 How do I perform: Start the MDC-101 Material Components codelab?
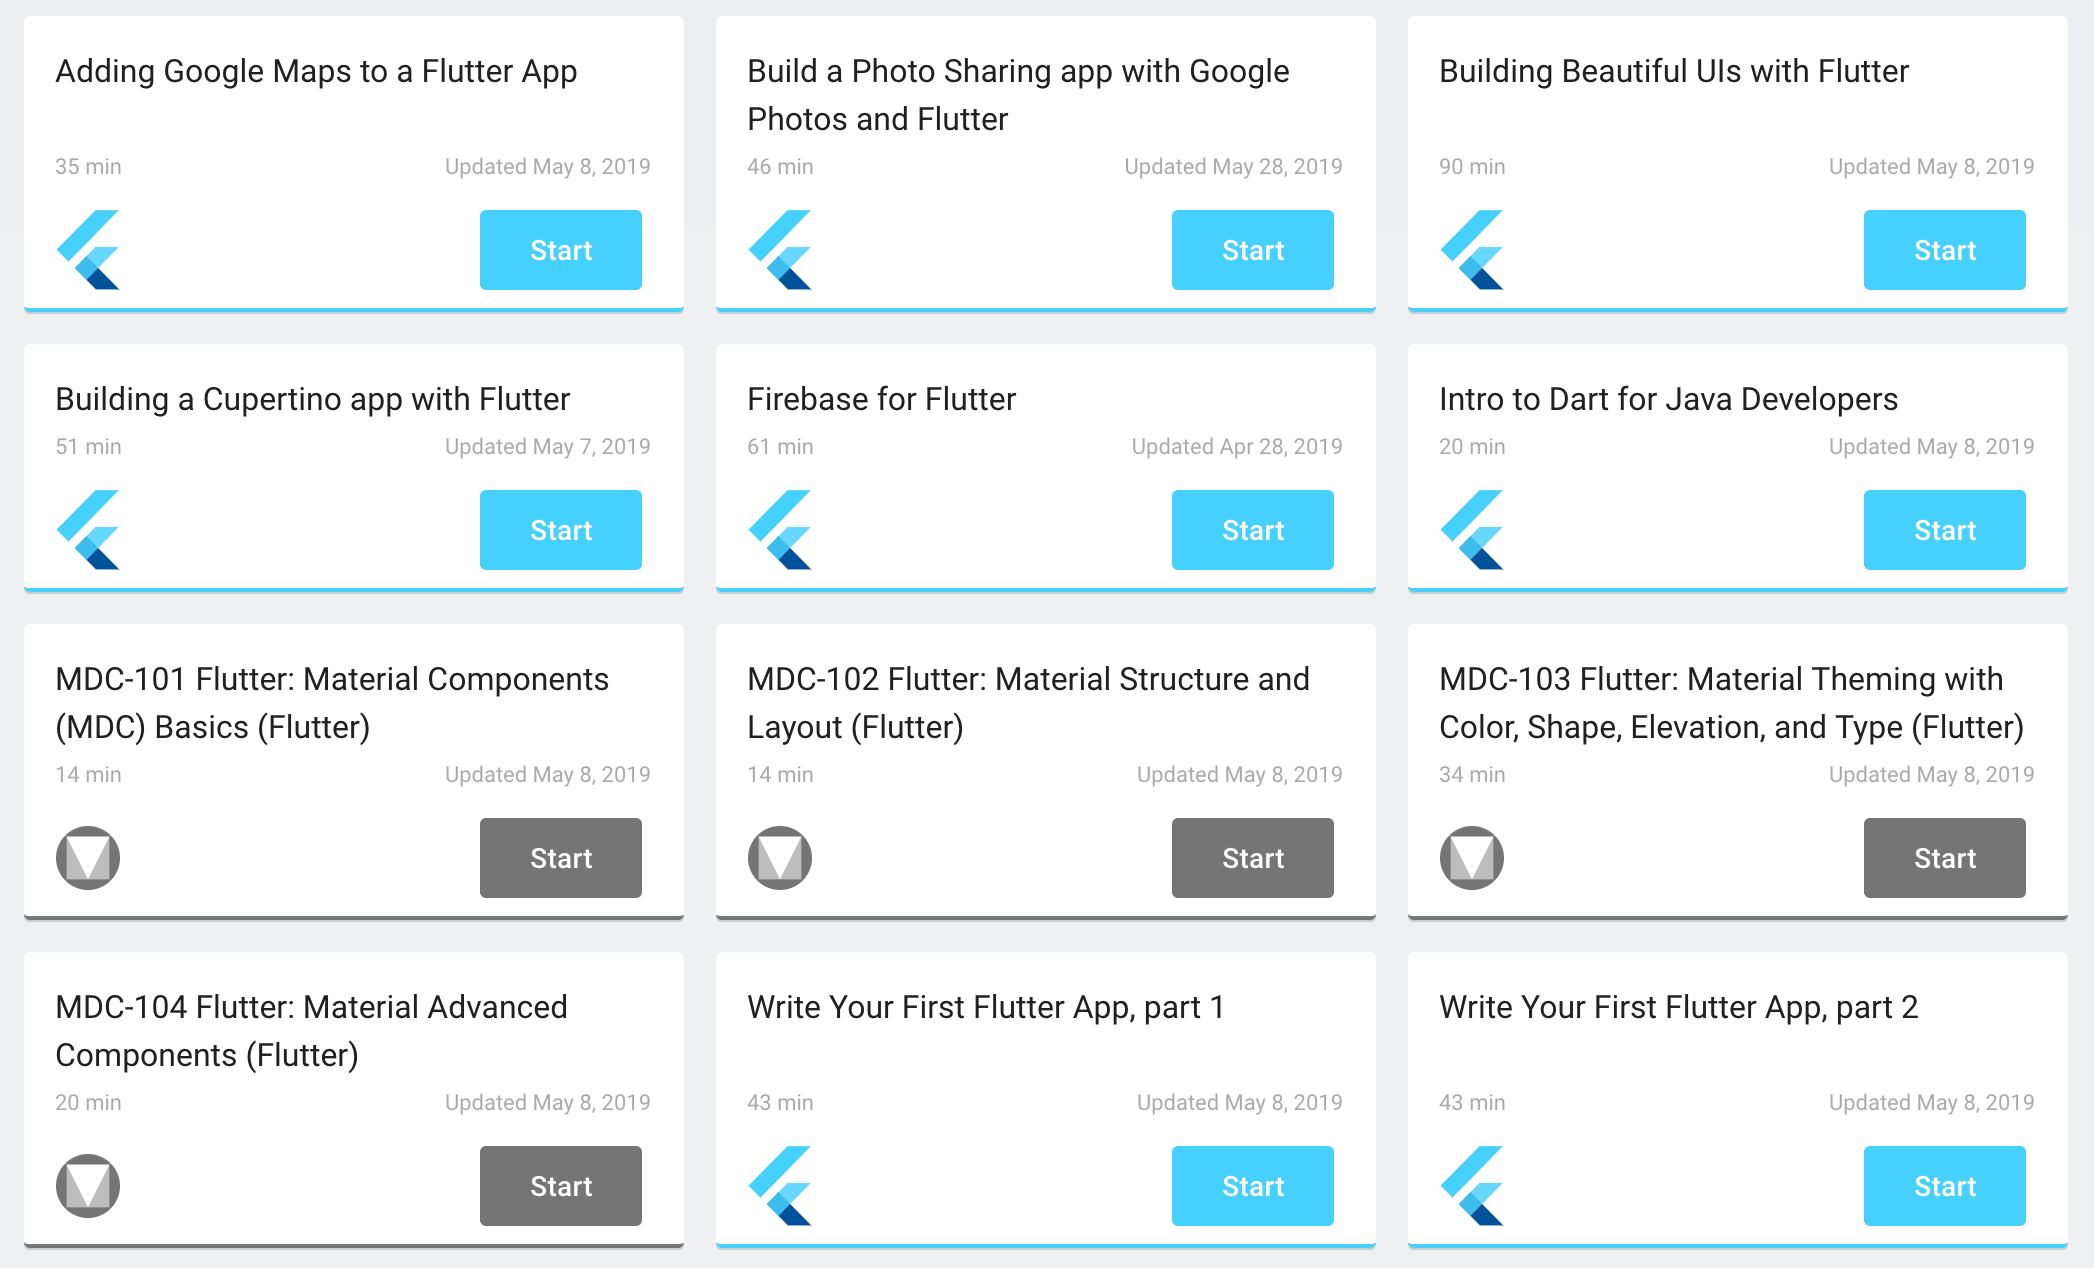pos(560,857)
